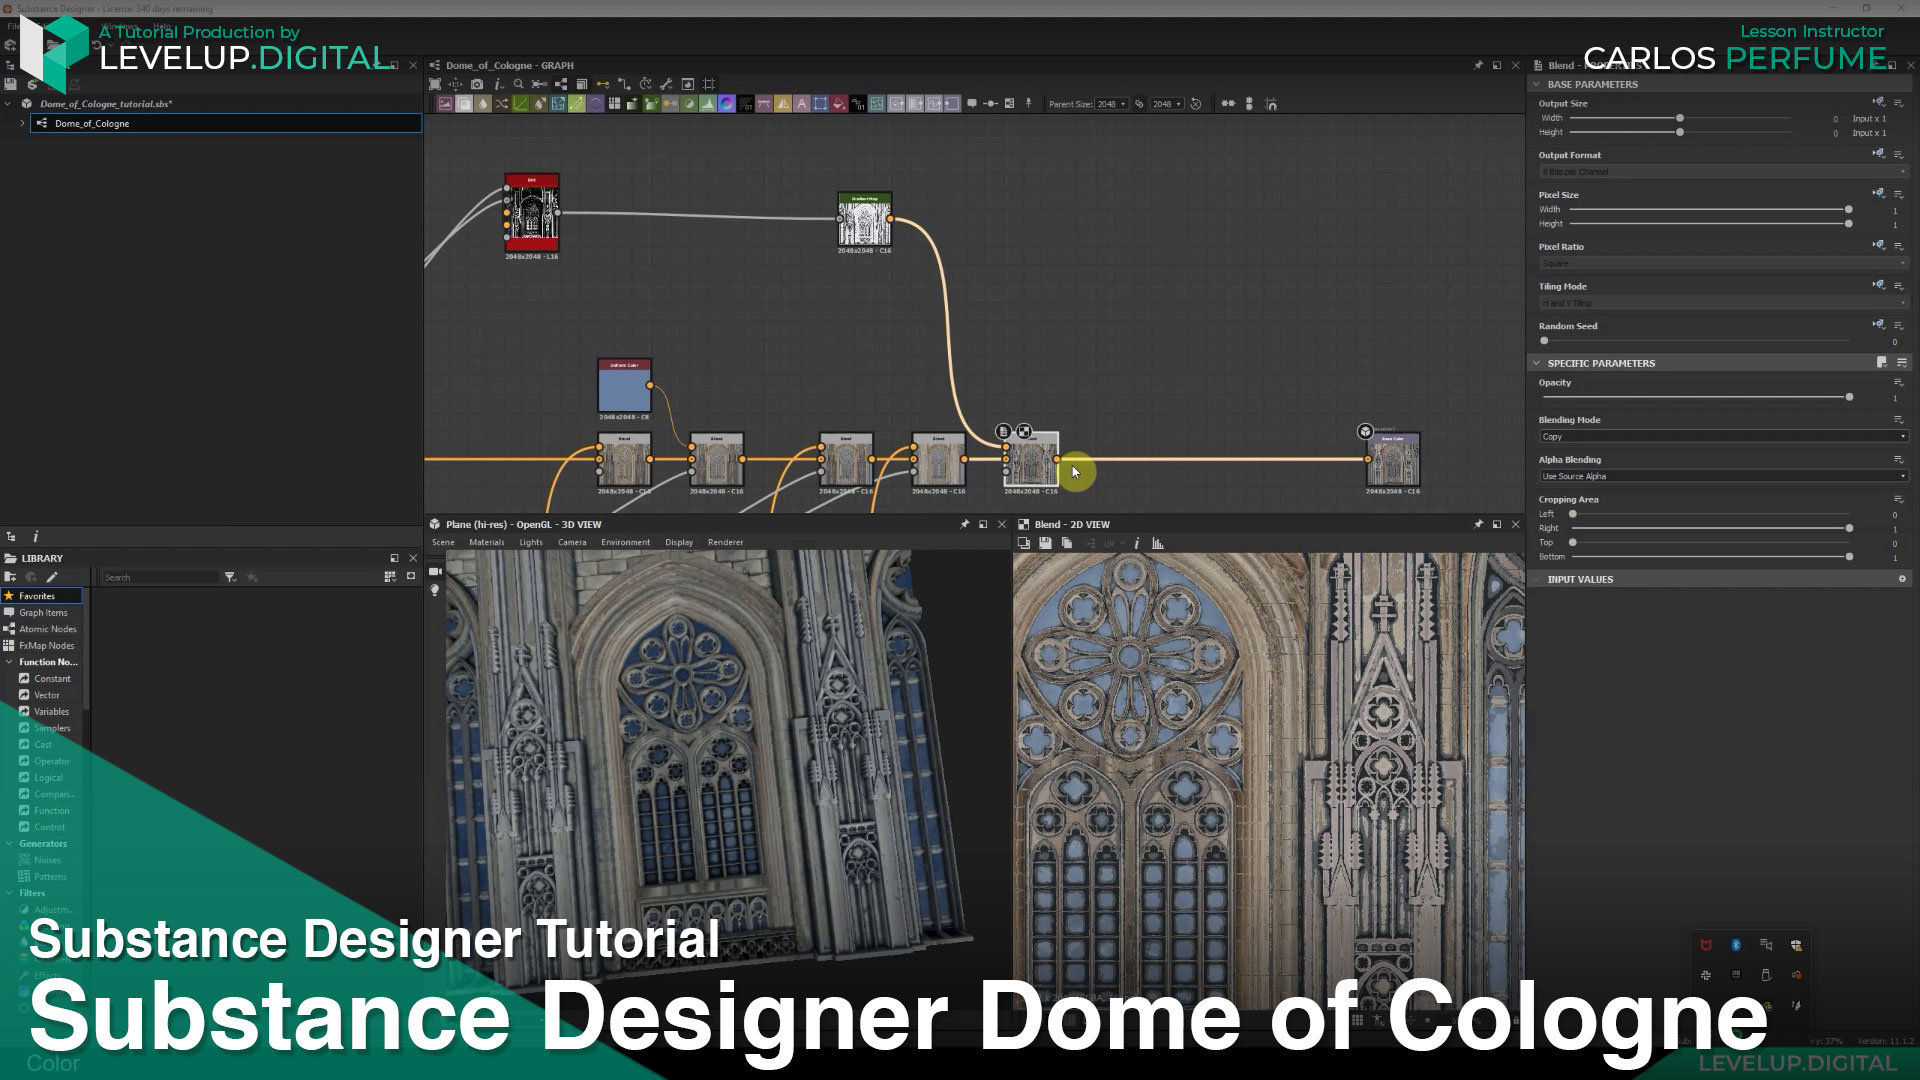Click the copy image icon in 2D view
This screenshot has height=1080, width=1920.
tap(1067, 543)
